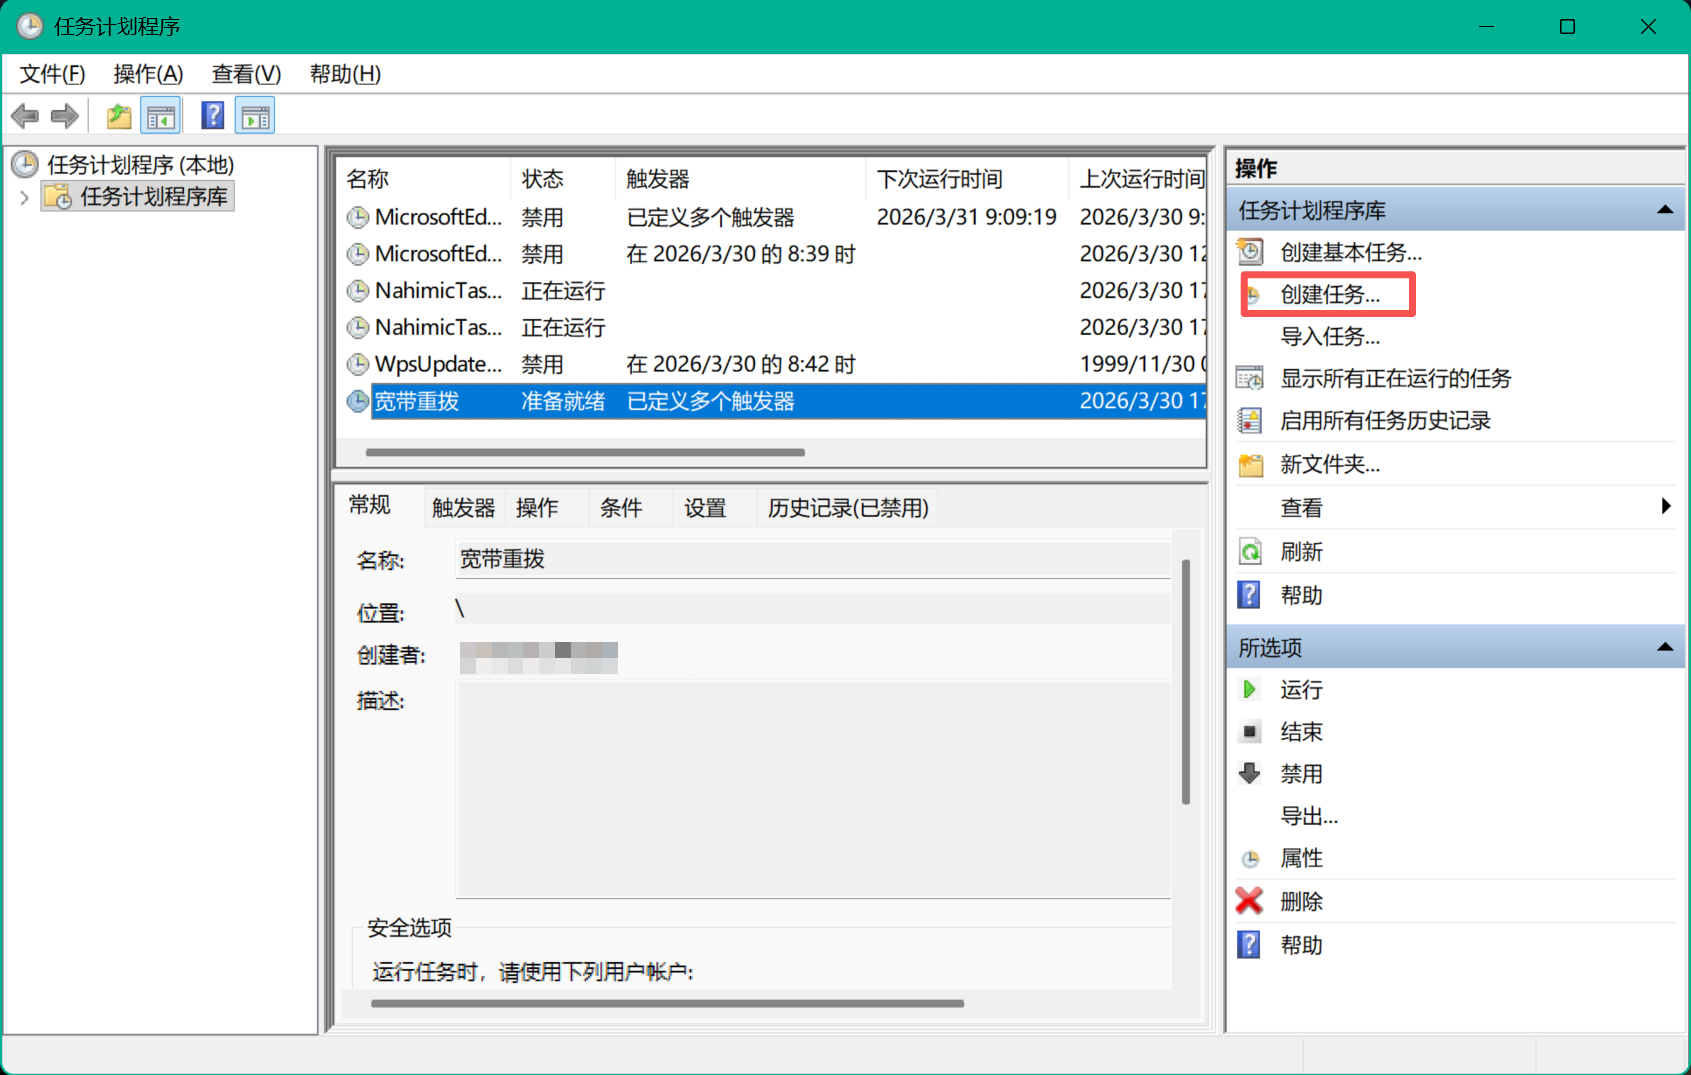Click the Disable (禁用) down-arrow icon
The height and width of the screenshot is (1075, 1691).
pyautogui.click(x=1249, y=773)
